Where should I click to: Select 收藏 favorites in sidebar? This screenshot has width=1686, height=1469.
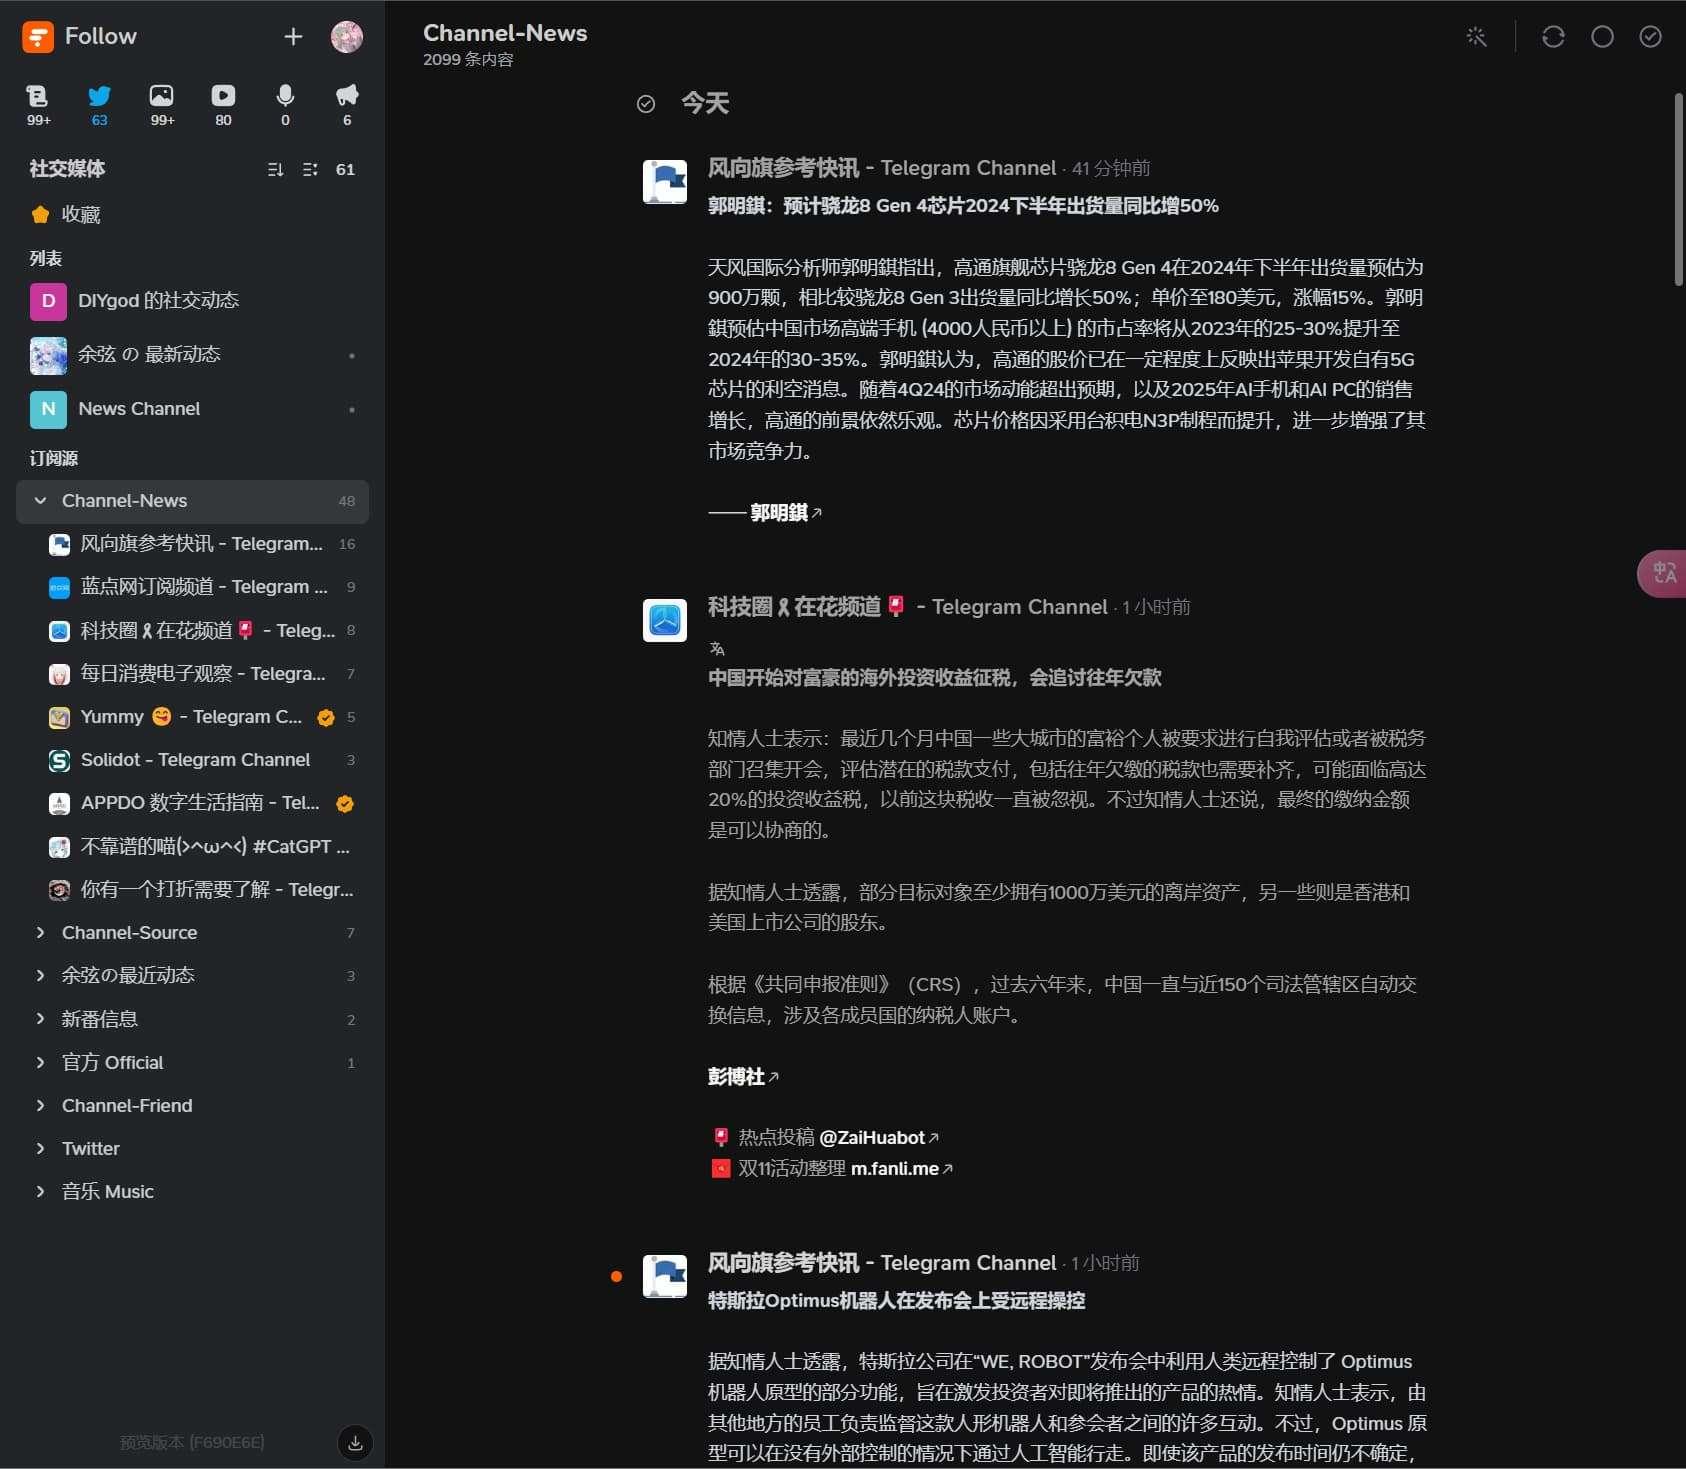pyautogui.click(x=81, y=214)
